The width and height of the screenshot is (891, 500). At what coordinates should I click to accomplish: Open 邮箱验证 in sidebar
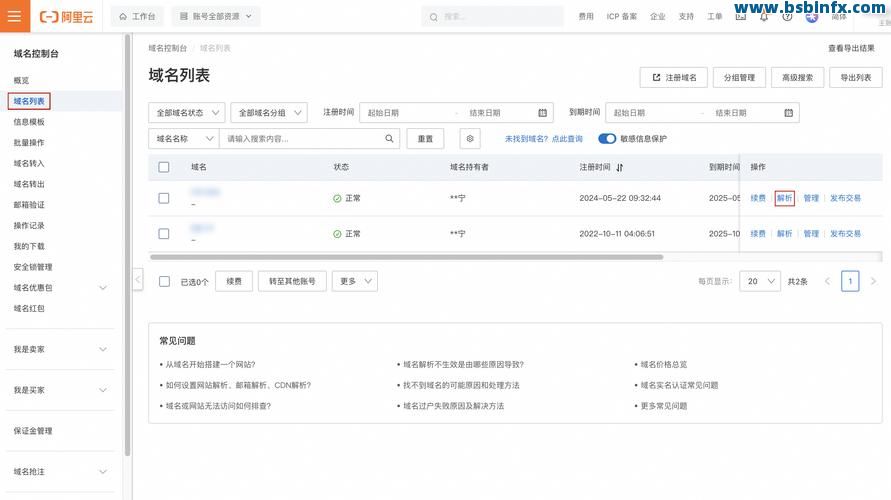pos(29,205)
